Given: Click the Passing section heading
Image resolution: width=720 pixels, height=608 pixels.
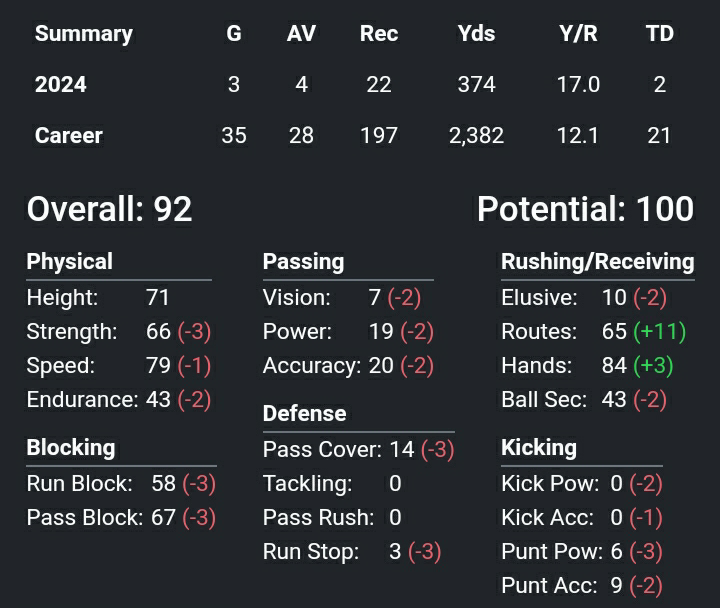Looking at the screenshot, I should (x=303, y=262).
